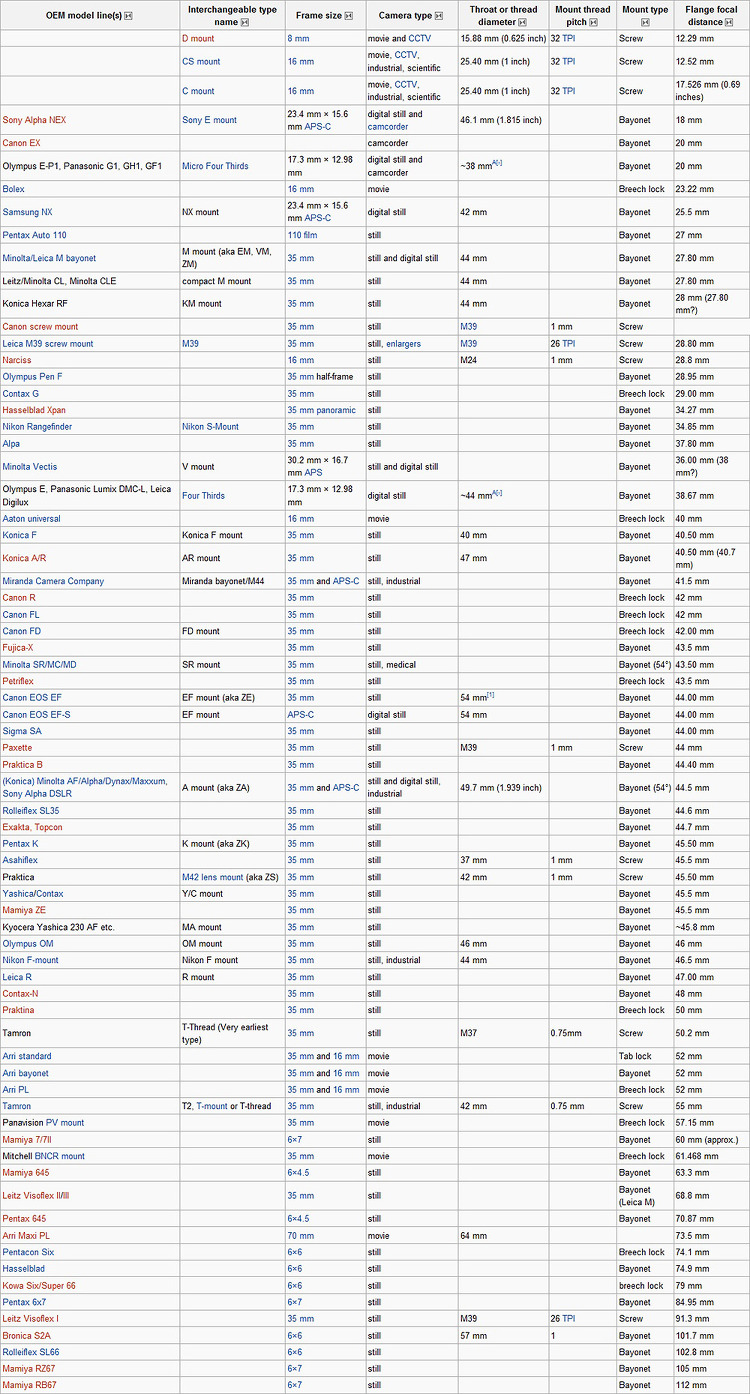The height and width of the screenshot is (1394, 750).
Task: Open the Hasselblad Xpan link
Action: [34, 410]
